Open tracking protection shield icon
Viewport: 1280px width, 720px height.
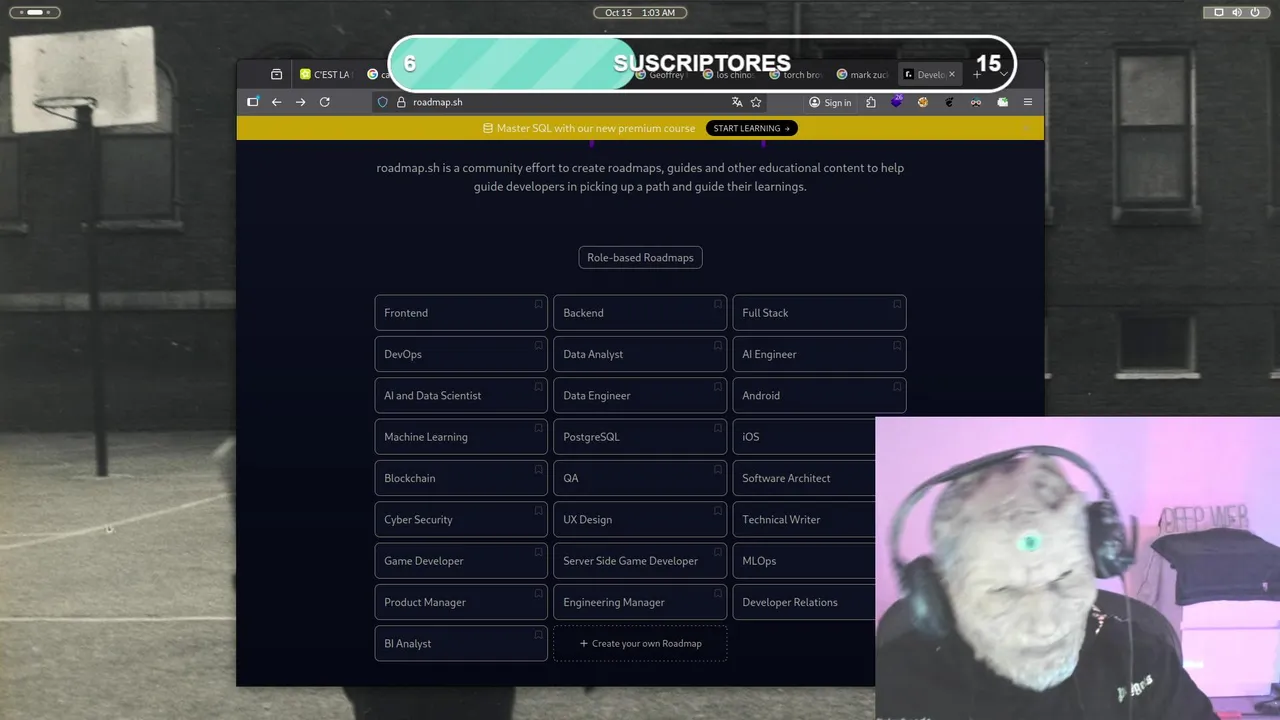point(383,102)
